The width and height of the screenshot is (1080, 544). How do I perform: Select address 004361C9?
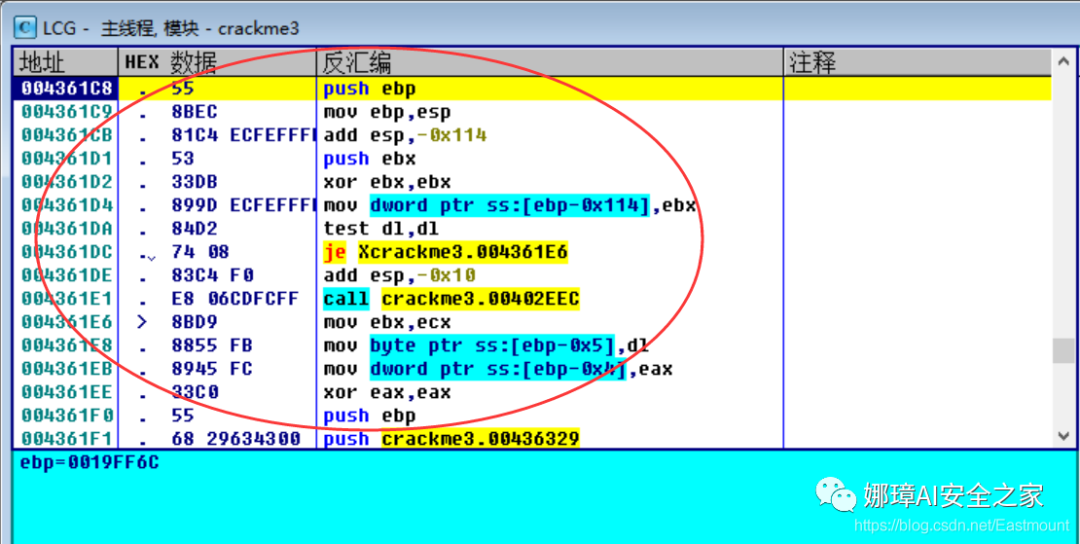pyautogui.click(x=66, y=112)
